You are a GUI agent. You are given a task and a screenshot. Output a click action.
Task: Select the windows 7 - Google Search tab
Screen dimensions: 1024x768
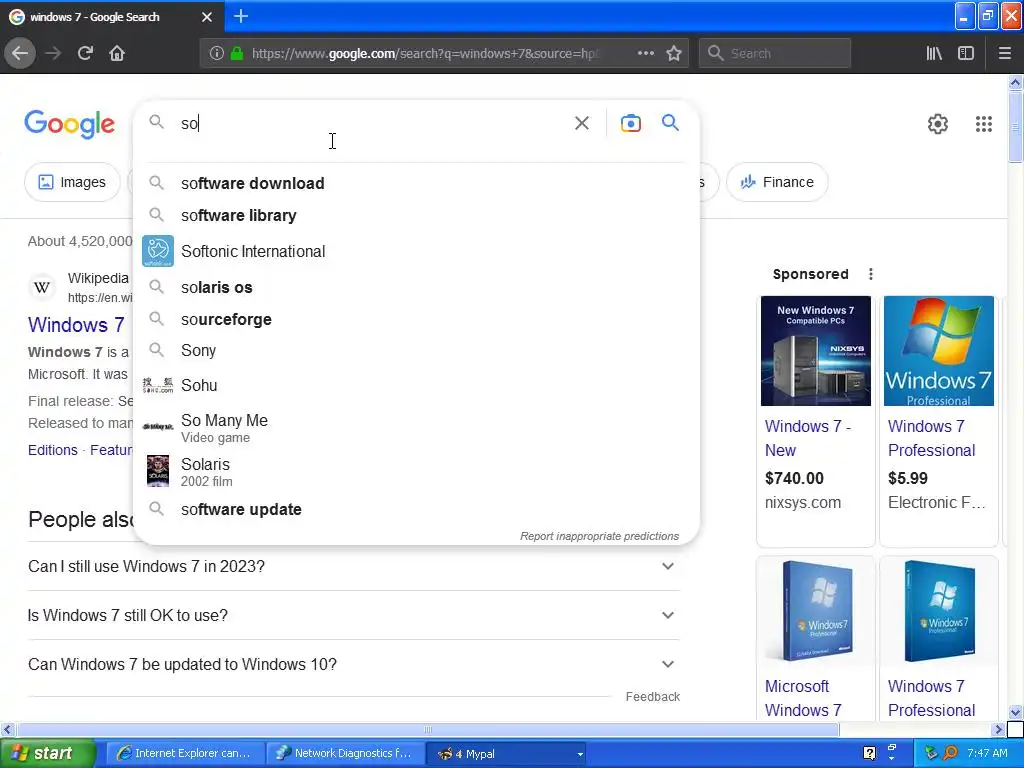click(x=112, y=17)
